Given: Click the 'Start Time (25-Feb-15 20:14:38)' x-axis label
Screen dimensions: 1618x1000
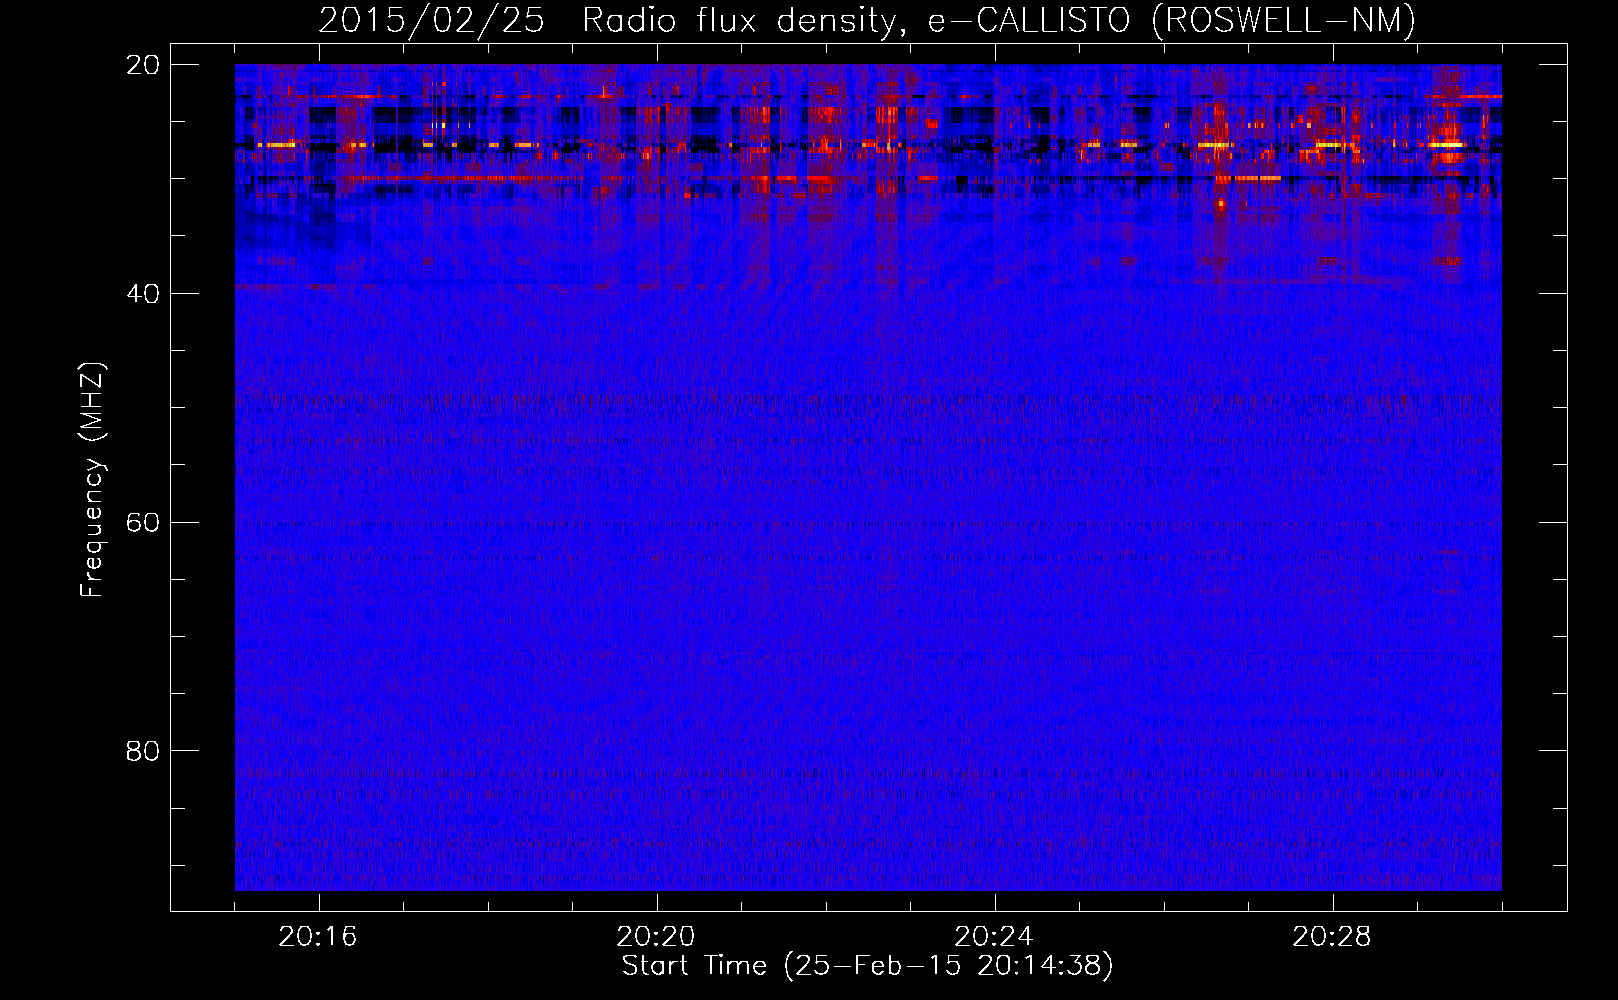Looking at the screenshot, I should (867, 966).
